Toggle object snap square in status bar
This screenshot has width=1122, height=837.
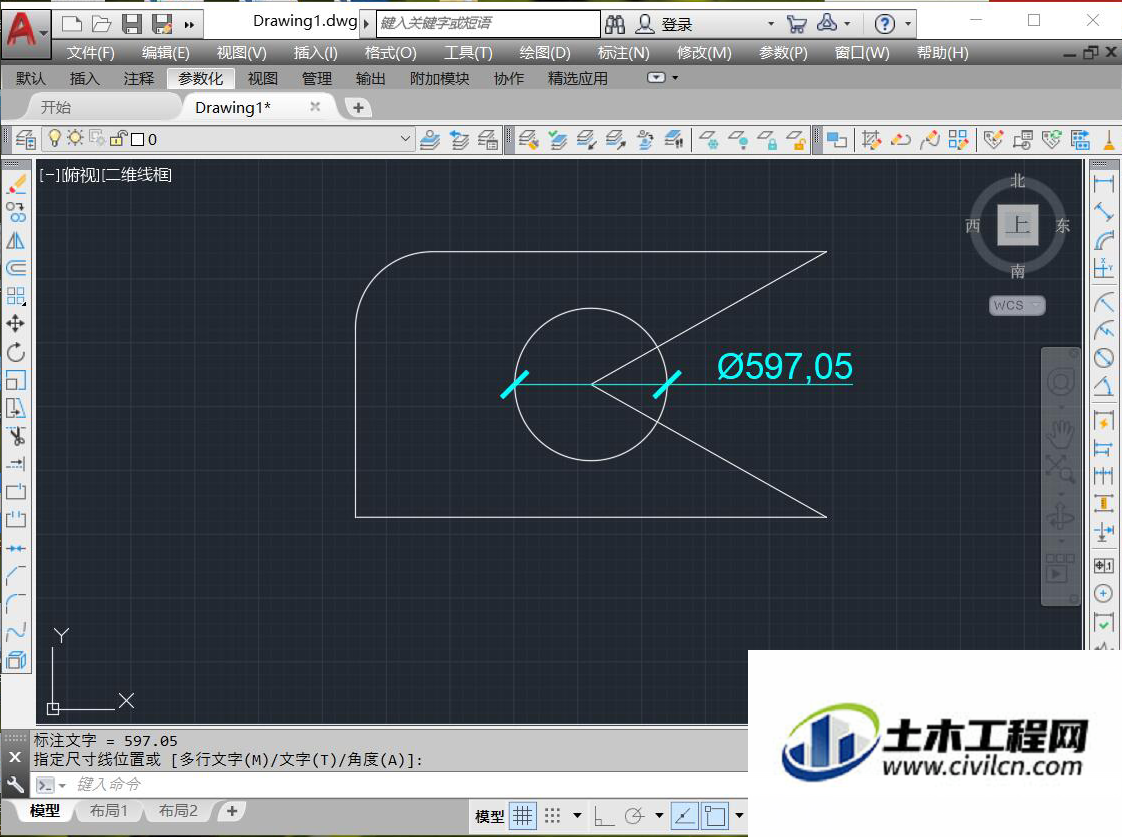[x=715, y=816]
